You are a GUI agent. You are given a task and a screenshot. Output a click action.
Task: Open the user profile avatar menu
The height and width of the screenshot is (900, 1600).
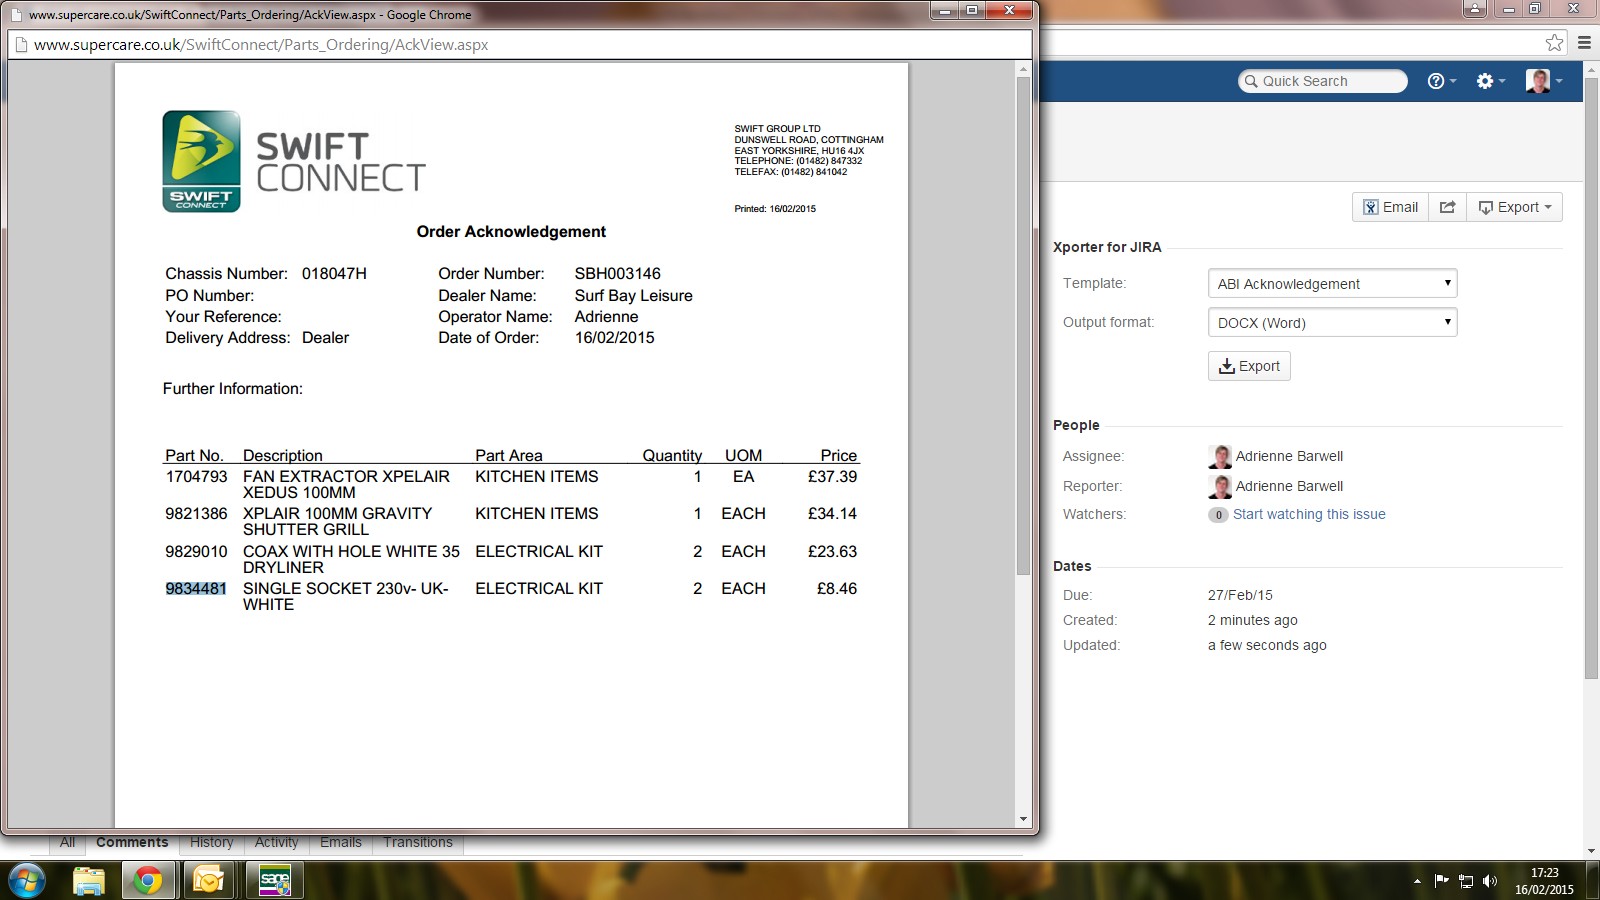click(x=1543, y=81)
